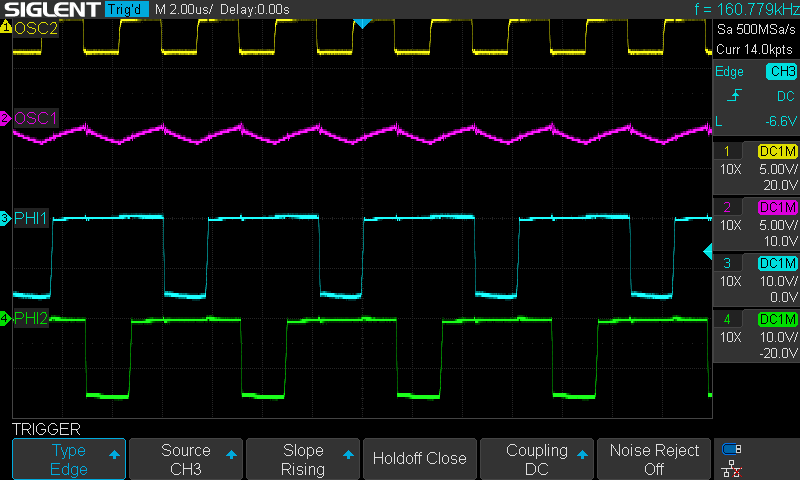Click the PHI1 channel label
This screenshot has height=480, width=800.
pos(31,218)
